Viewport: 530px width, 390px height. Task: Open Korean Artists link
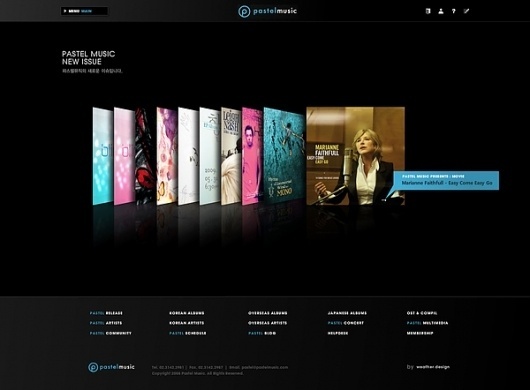pos(187,323)
